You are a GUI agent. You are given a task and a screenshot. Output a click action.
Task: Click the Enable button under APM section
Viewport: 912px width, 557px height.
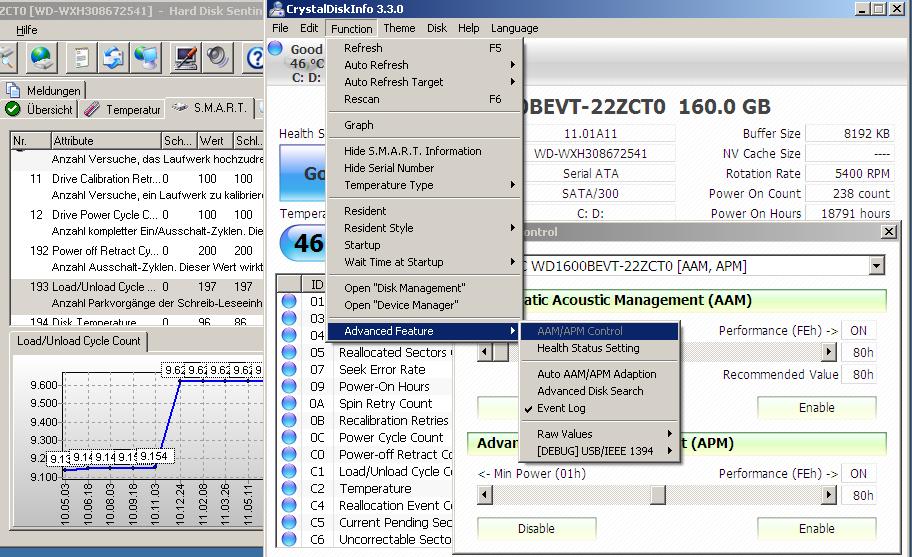point(817,529)
